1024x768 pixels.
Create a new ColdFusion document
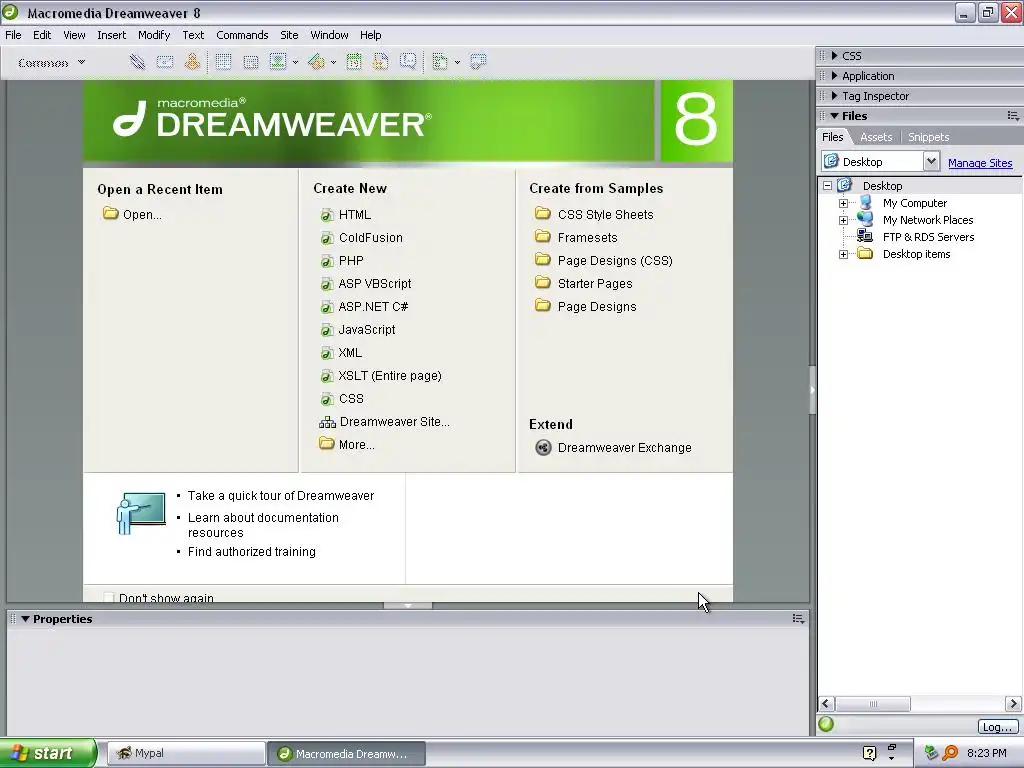click(x=361, y=238)
